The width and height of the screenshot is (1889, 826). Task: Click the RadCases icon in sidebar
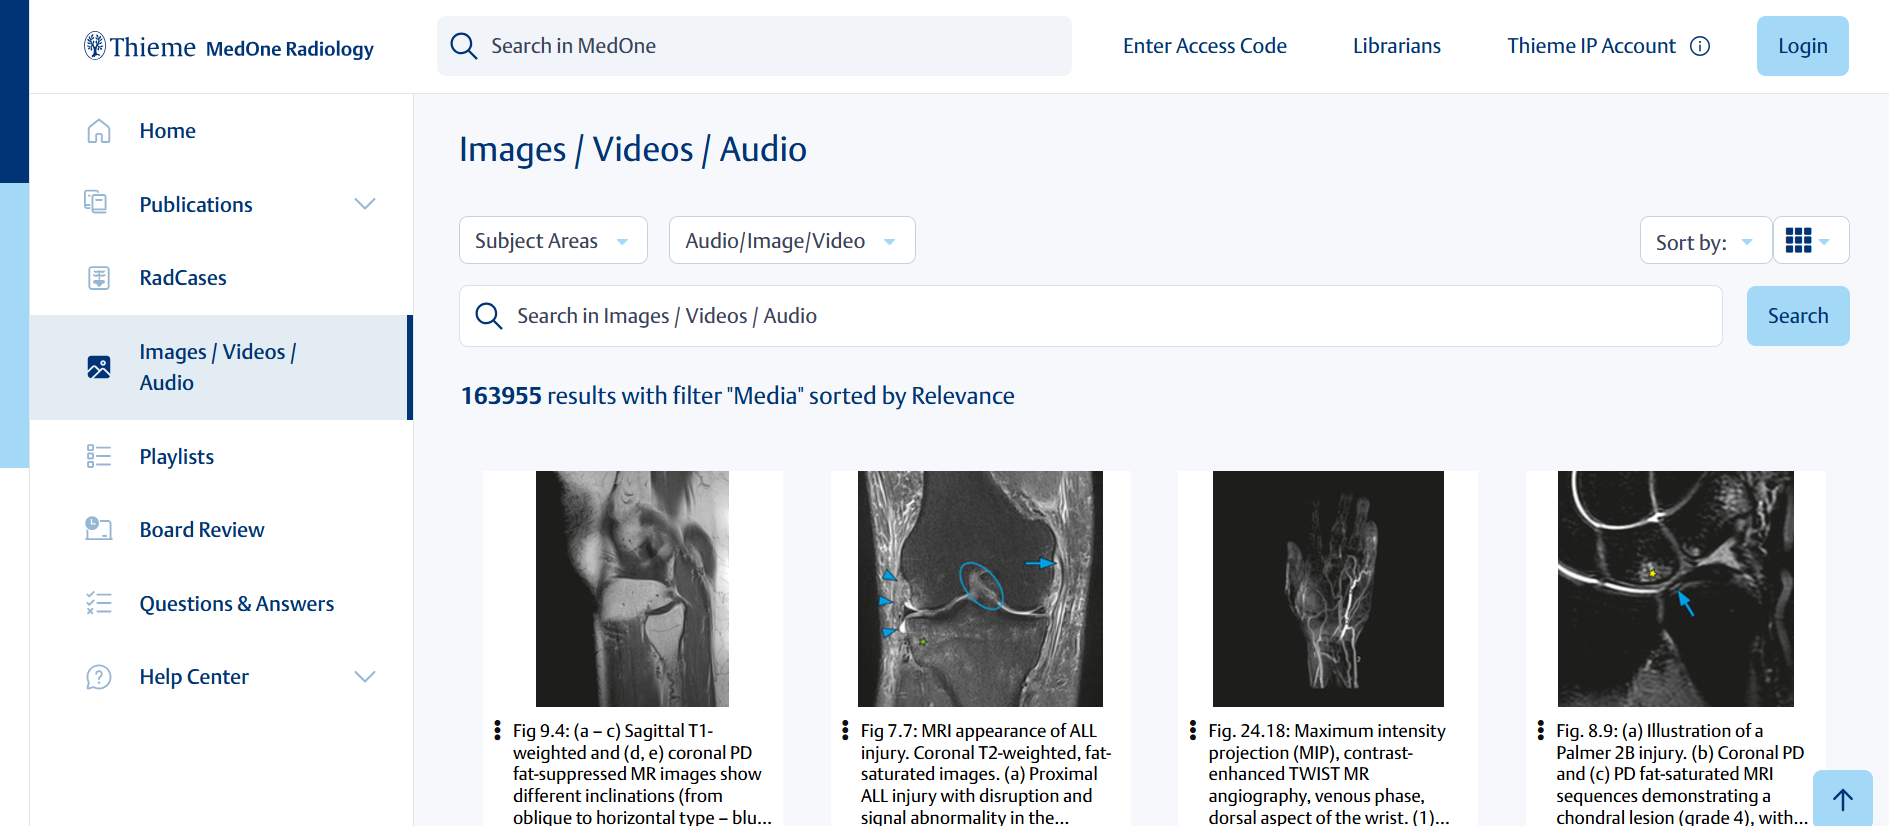pyautogui.click(x=99, y=278)
